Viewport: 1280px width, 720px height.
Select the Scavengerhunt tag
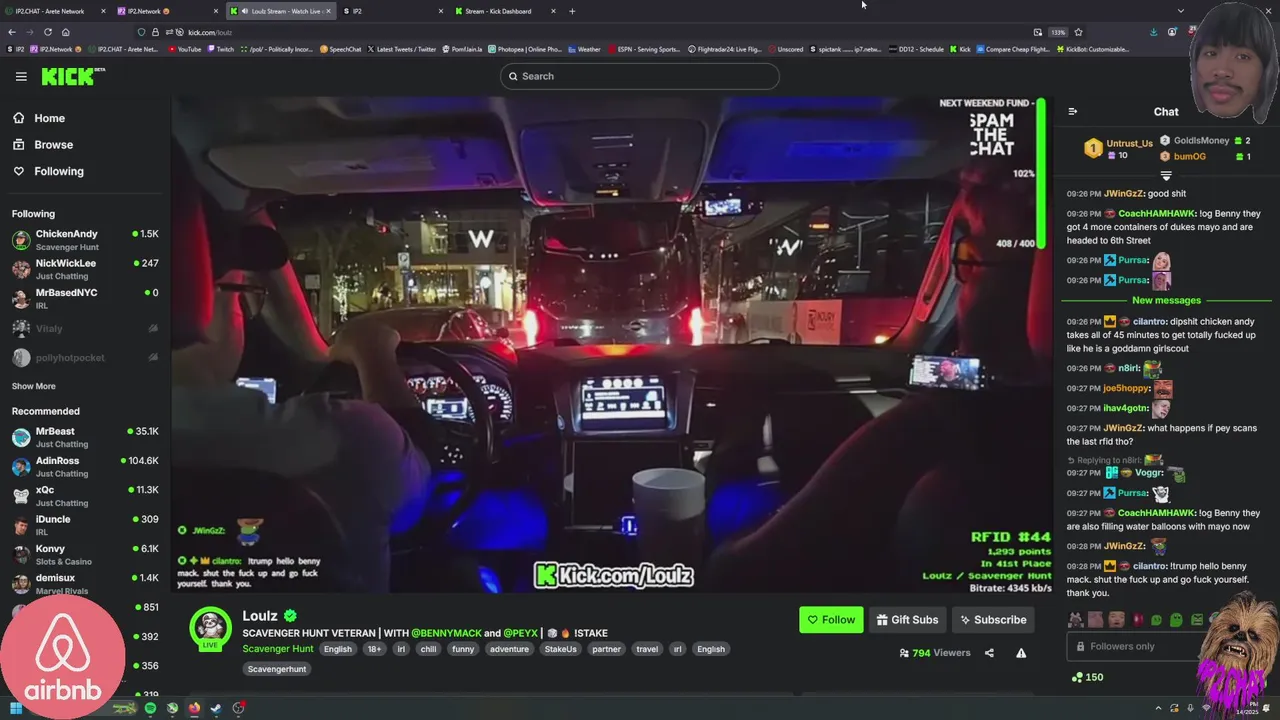tap(277, 669)
